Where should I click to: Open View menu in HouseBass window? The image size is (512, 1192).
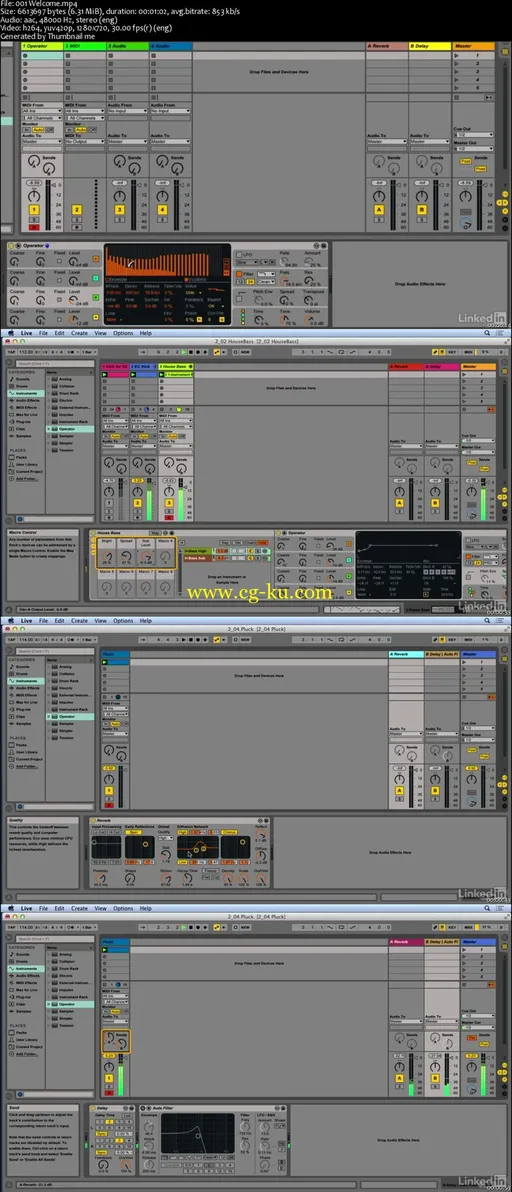[101, 333]
